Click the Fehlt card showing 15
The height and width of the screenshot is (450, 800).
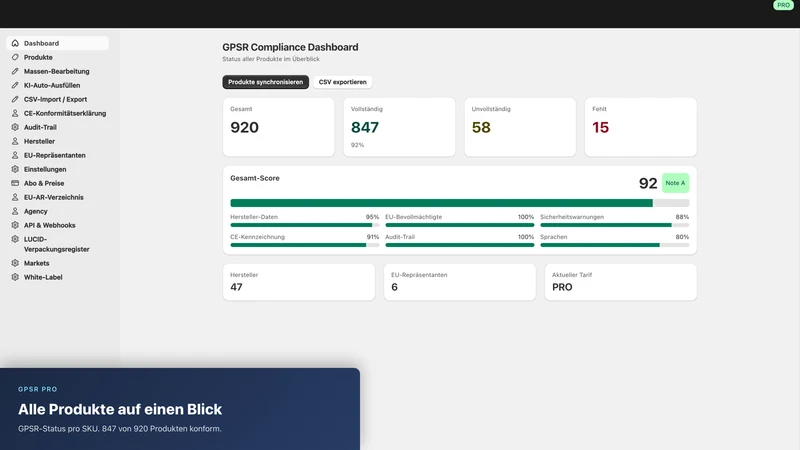pos(640,127)
